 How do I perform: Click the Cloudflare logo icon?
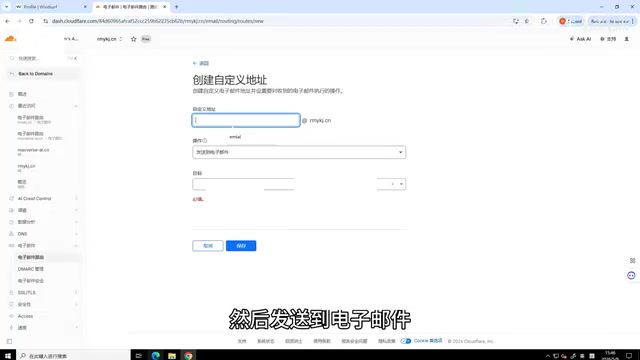tap(10, 39)
